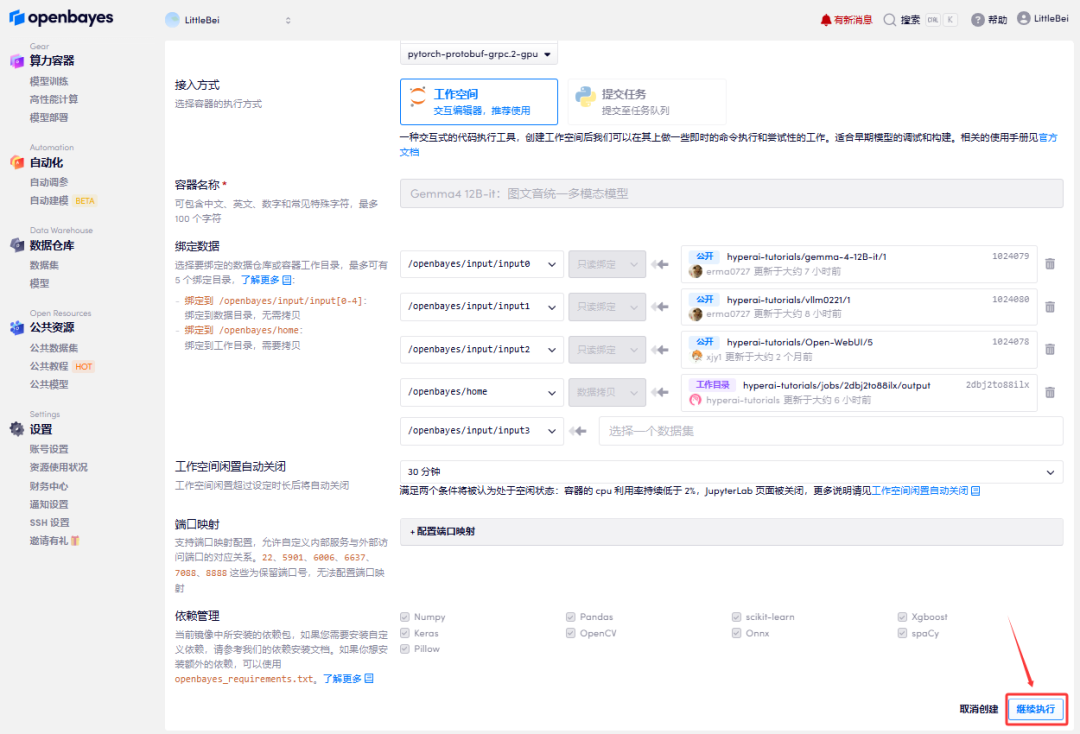Open SSH 设置 in the sidebar
This screenshot has height=734, width=1080.
[50, 523]
